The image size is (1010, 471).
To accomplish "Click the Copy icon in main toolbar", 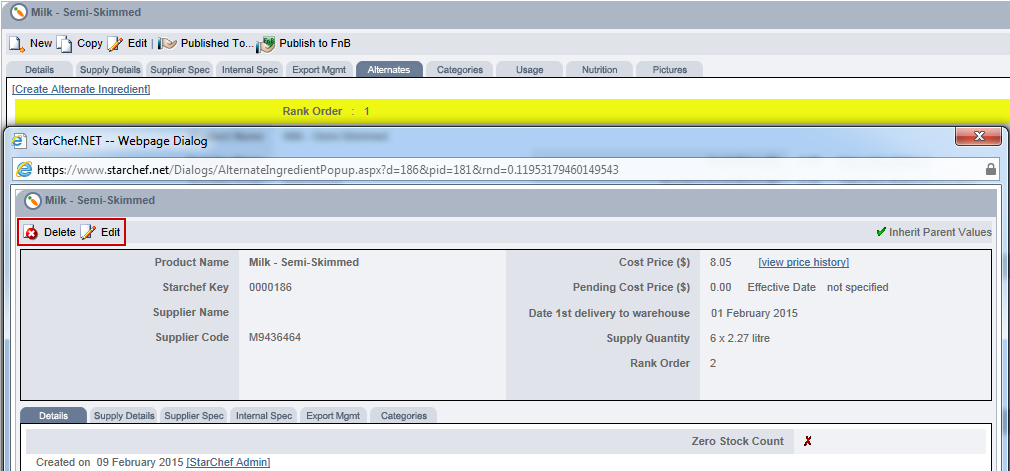I will 65,44.
